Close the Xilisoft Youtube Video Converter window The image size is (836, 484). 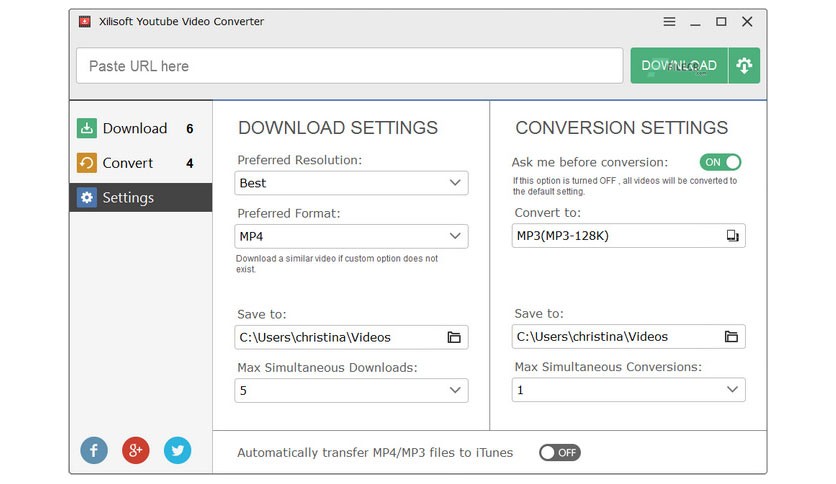pyautogui.click(x=747, y=21)
